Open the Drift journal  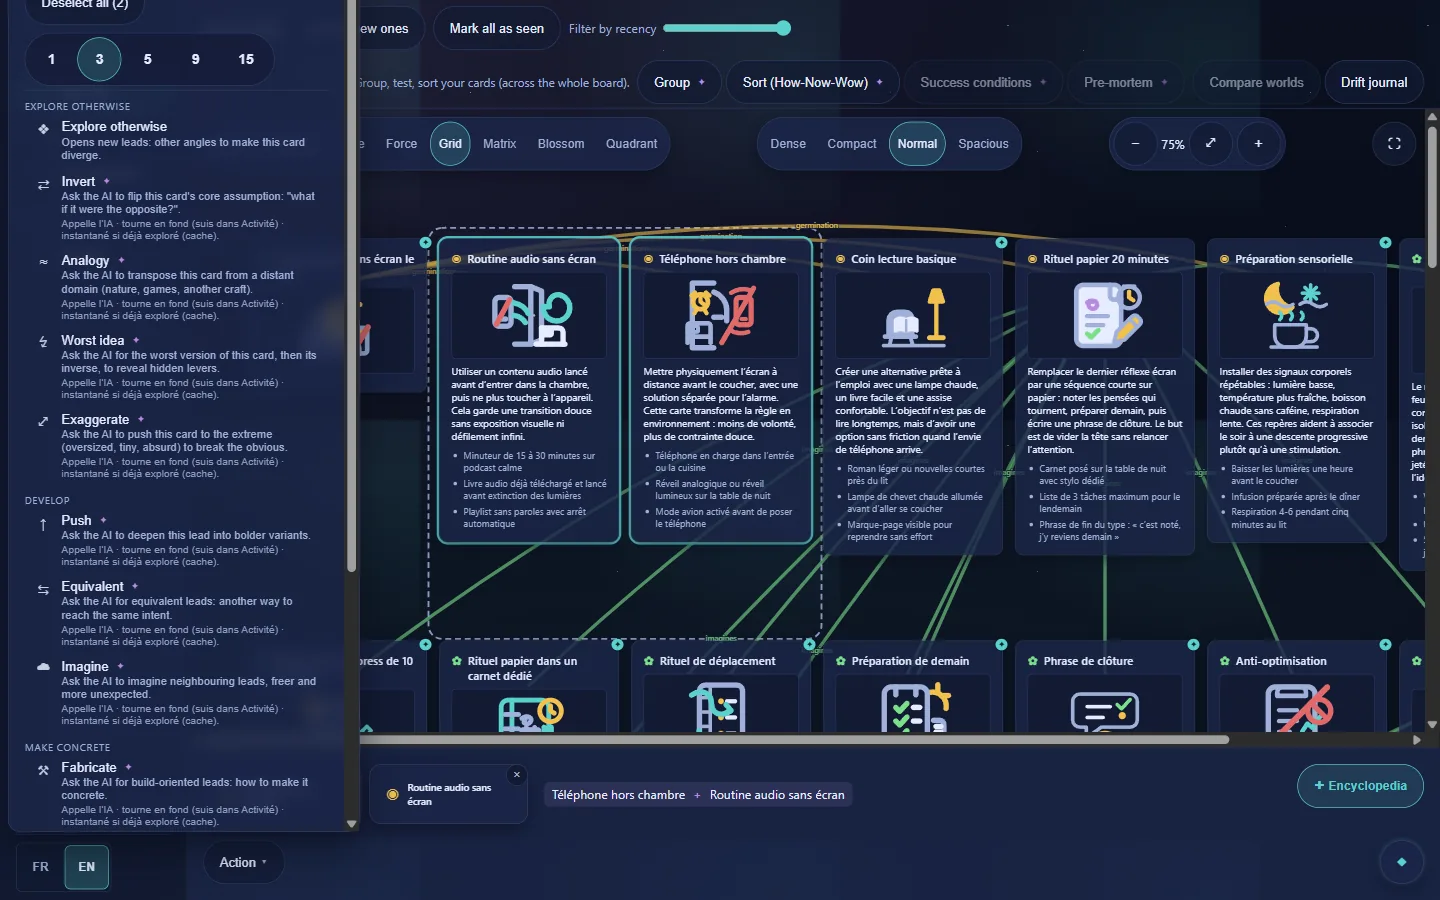tap(1374, 83)
